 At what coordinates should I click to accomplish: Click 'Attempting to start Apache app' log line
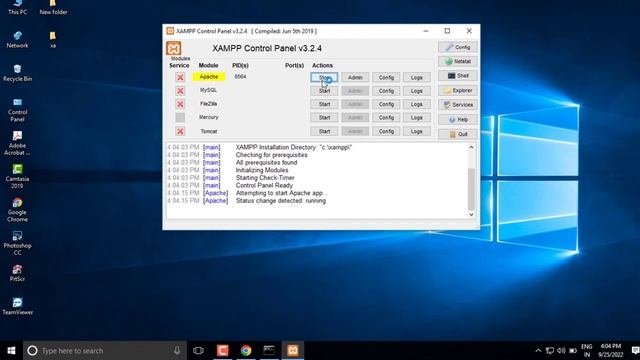(282, 193)
